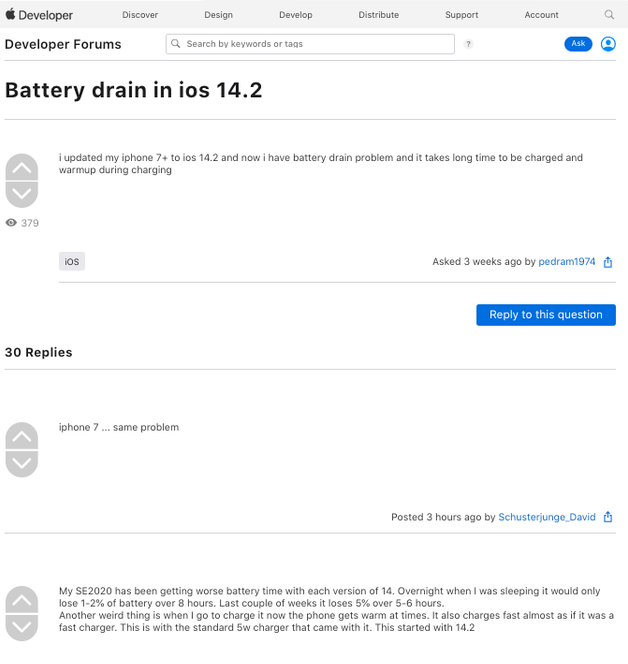Click Reply to this question
The width and height of the screenshot is (628, 664).
point(546,315)
